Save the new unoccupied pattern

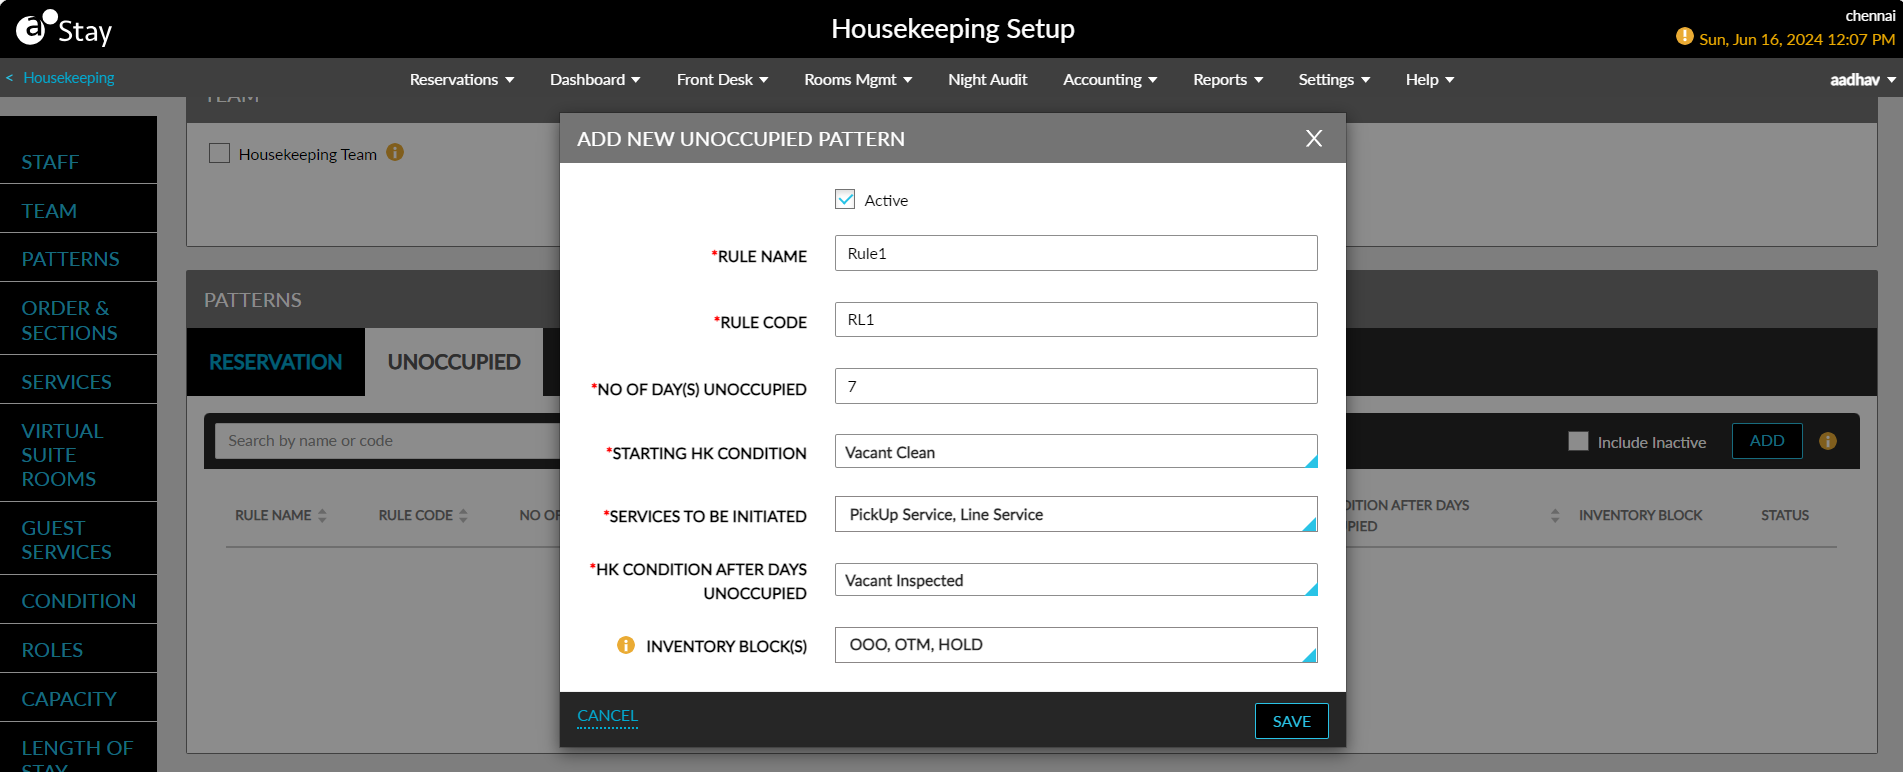pos(1292,721)
